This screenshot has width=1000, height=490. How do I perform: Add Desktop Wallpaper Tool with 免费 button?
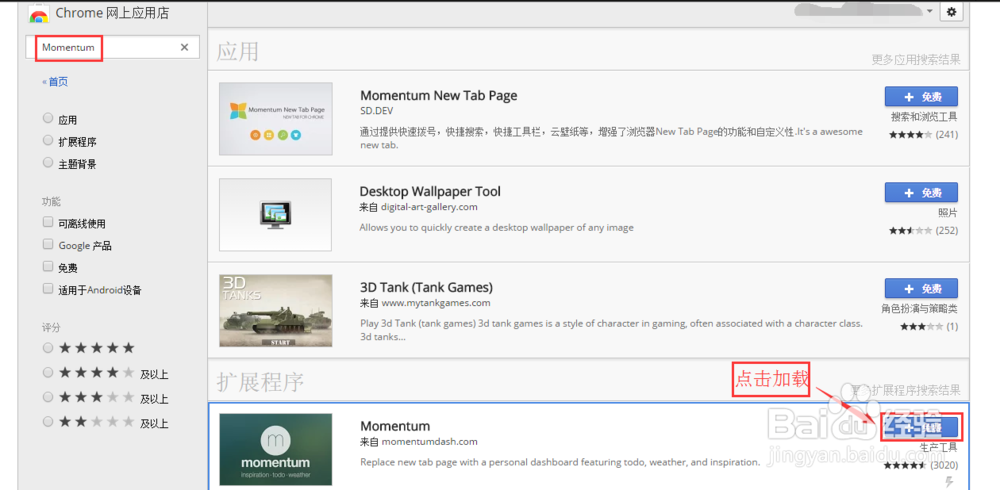[x=921, y=192]
